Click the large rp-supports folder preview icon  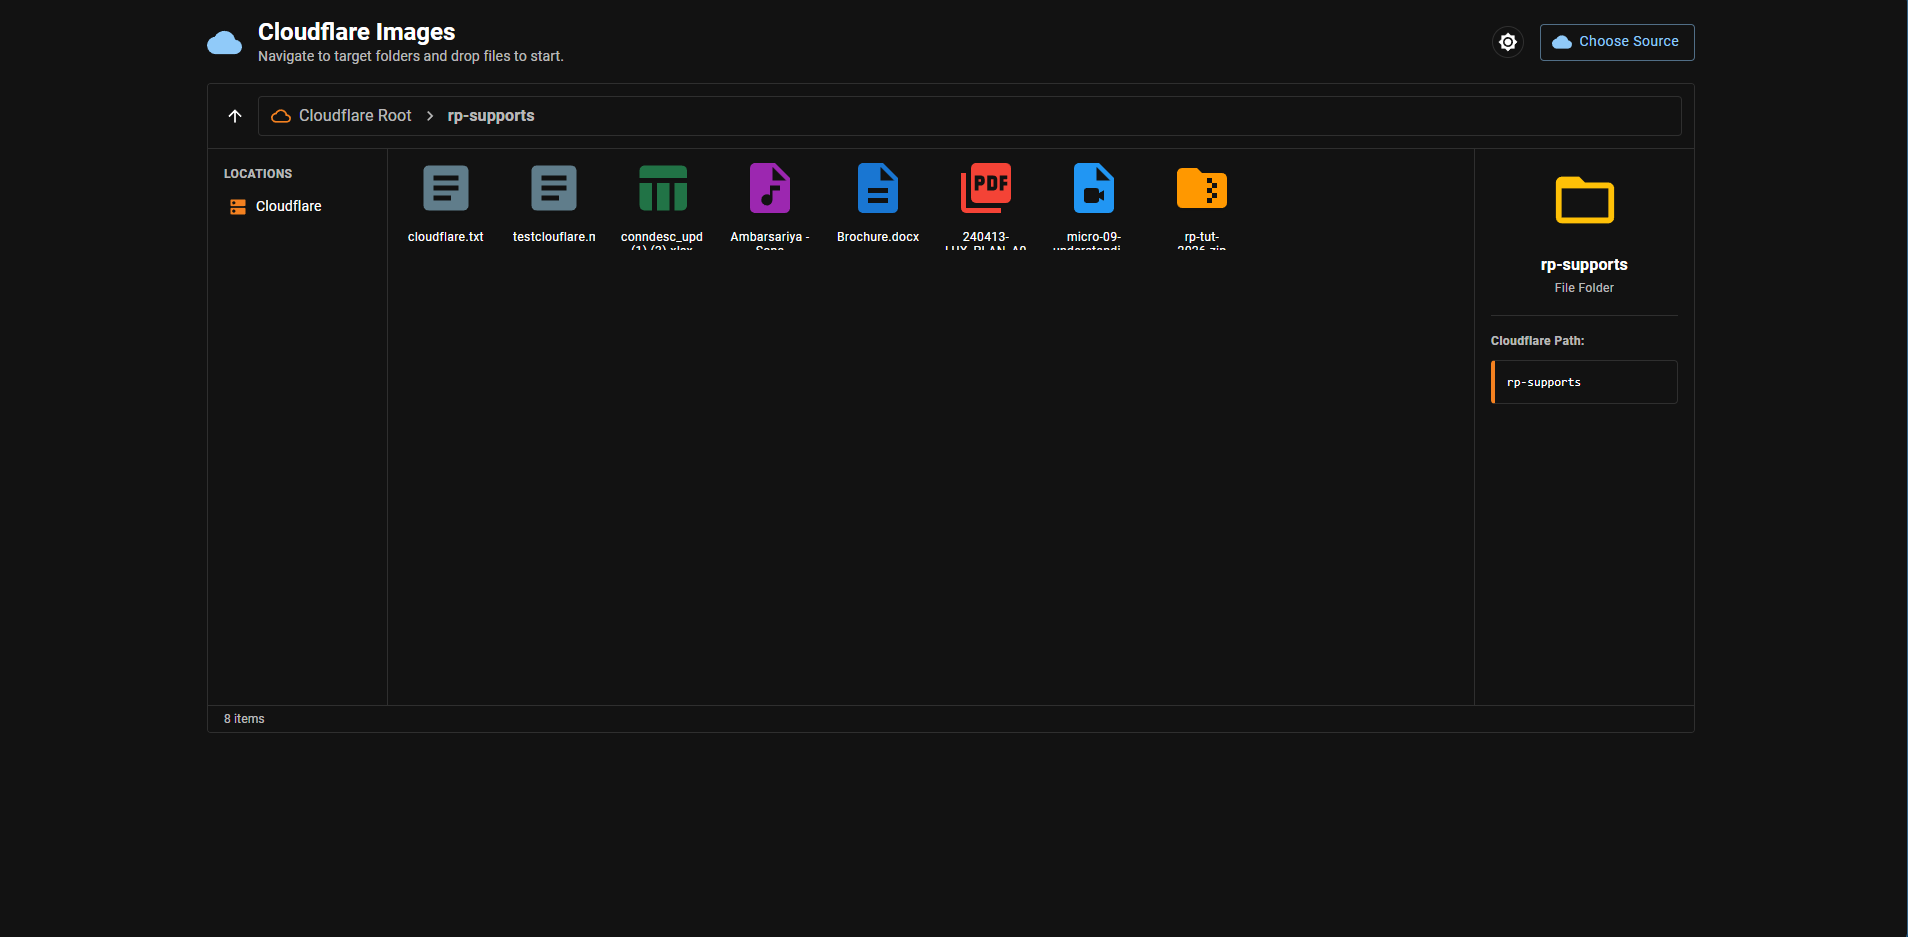click(x=1585, y=200)
